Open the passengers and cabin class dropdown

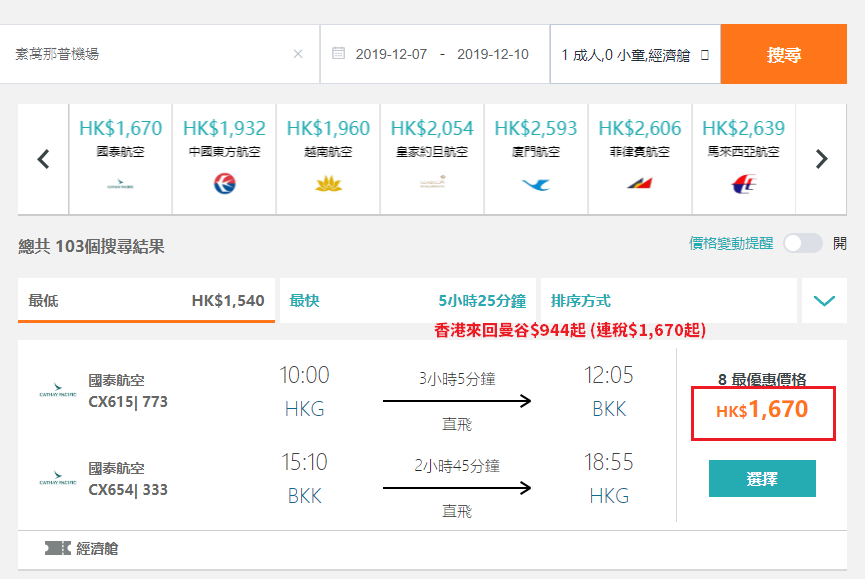(635, 55)
